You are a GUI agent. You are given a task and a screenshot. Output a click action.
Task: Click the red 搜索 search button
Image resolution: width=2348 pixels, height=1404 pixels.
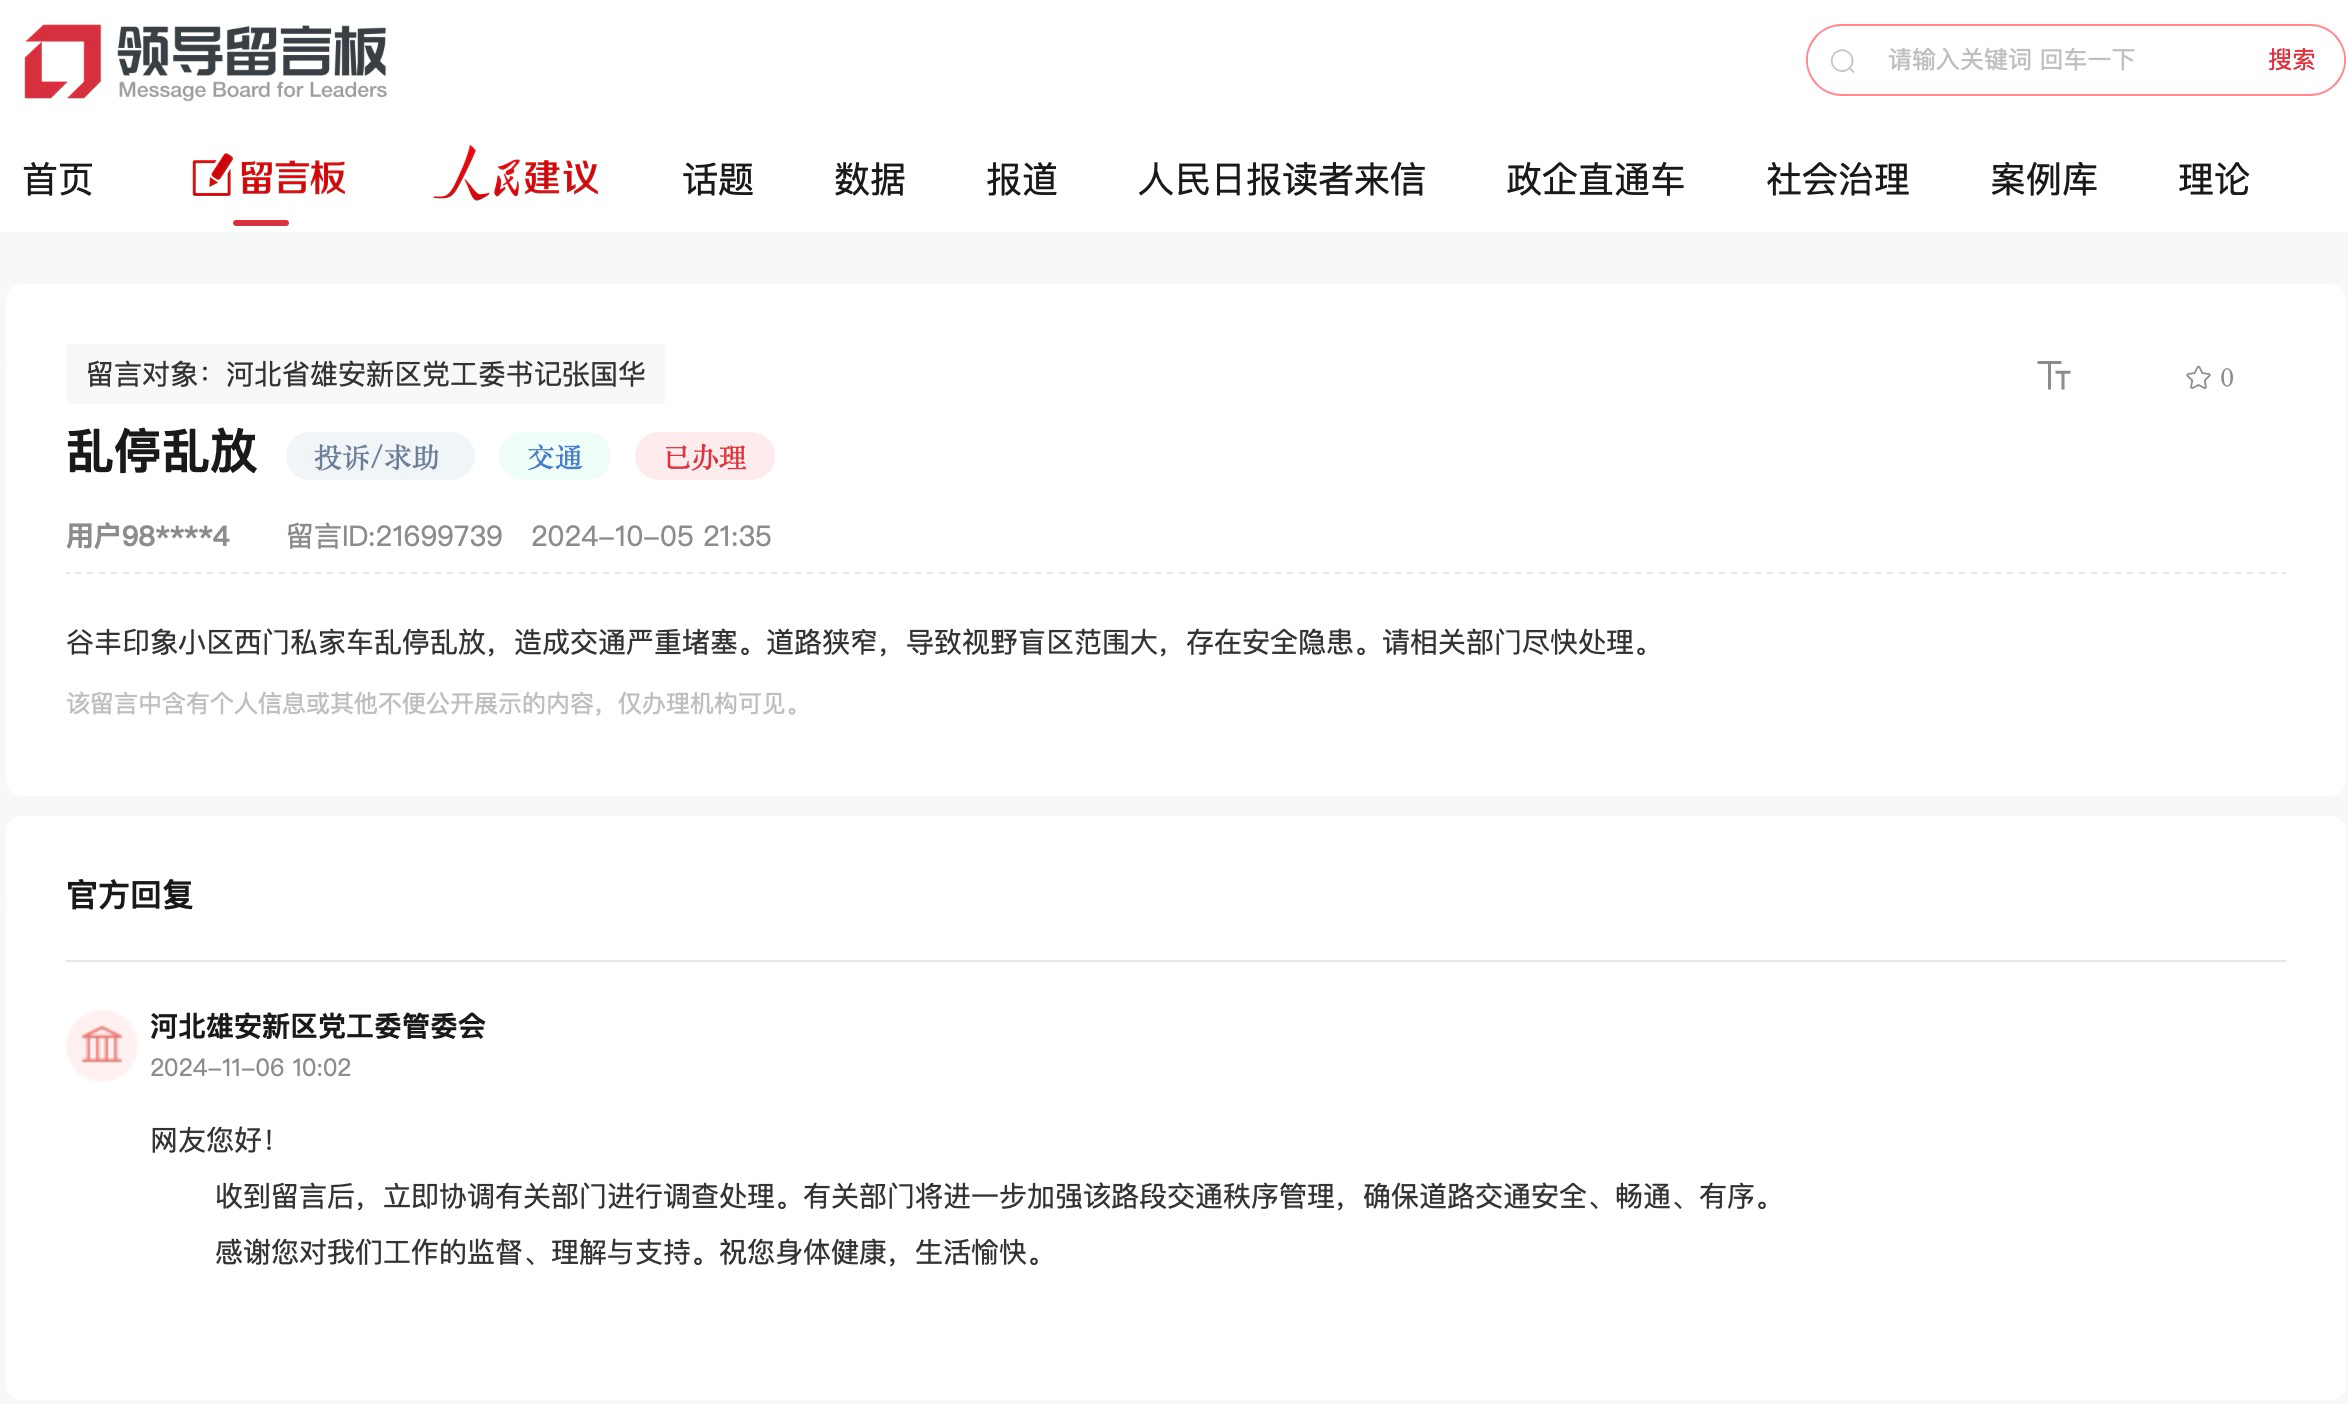[2290, 60]
